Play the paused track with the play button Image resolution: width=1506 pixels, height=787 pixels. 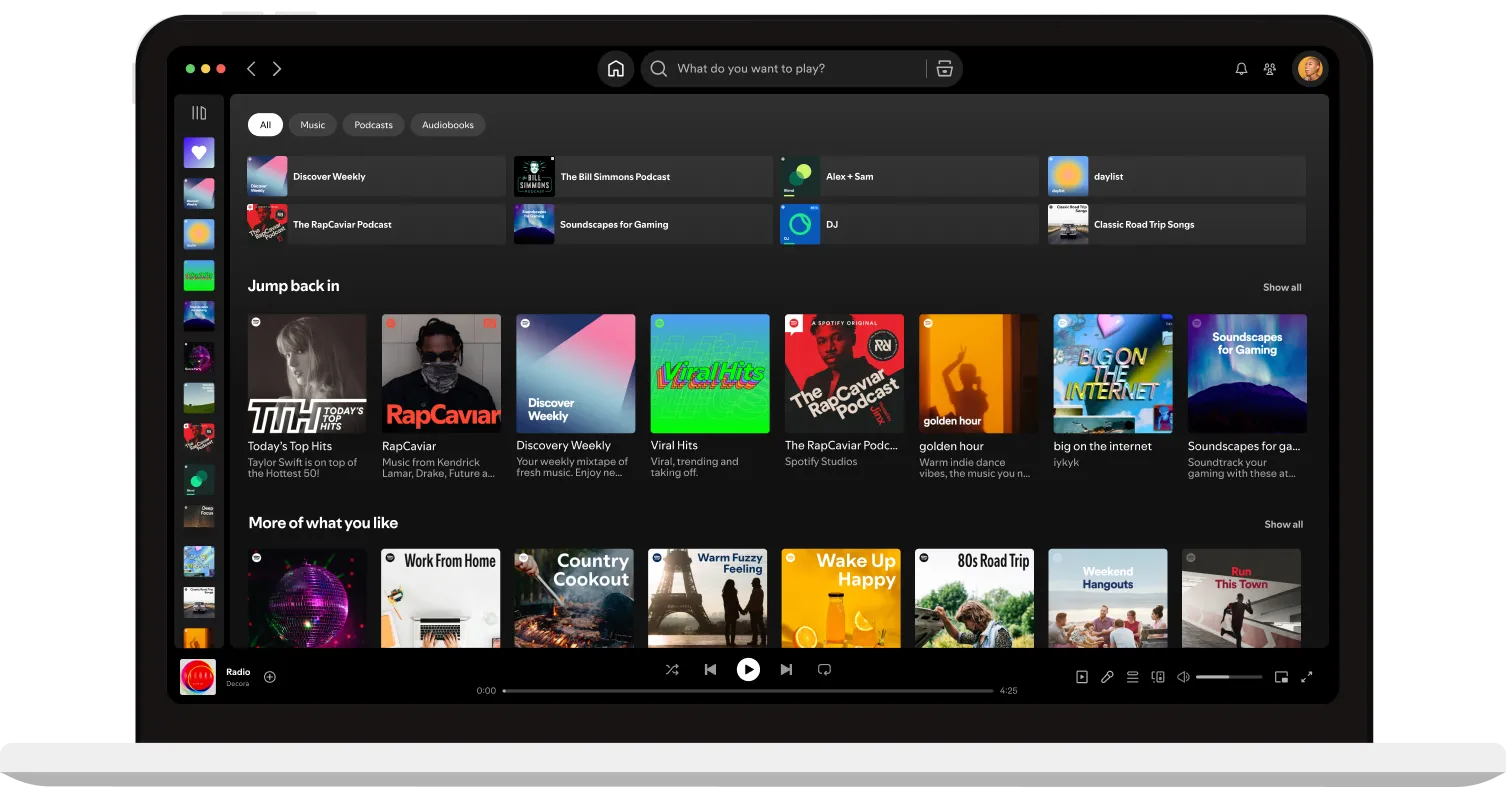point(748,669)
